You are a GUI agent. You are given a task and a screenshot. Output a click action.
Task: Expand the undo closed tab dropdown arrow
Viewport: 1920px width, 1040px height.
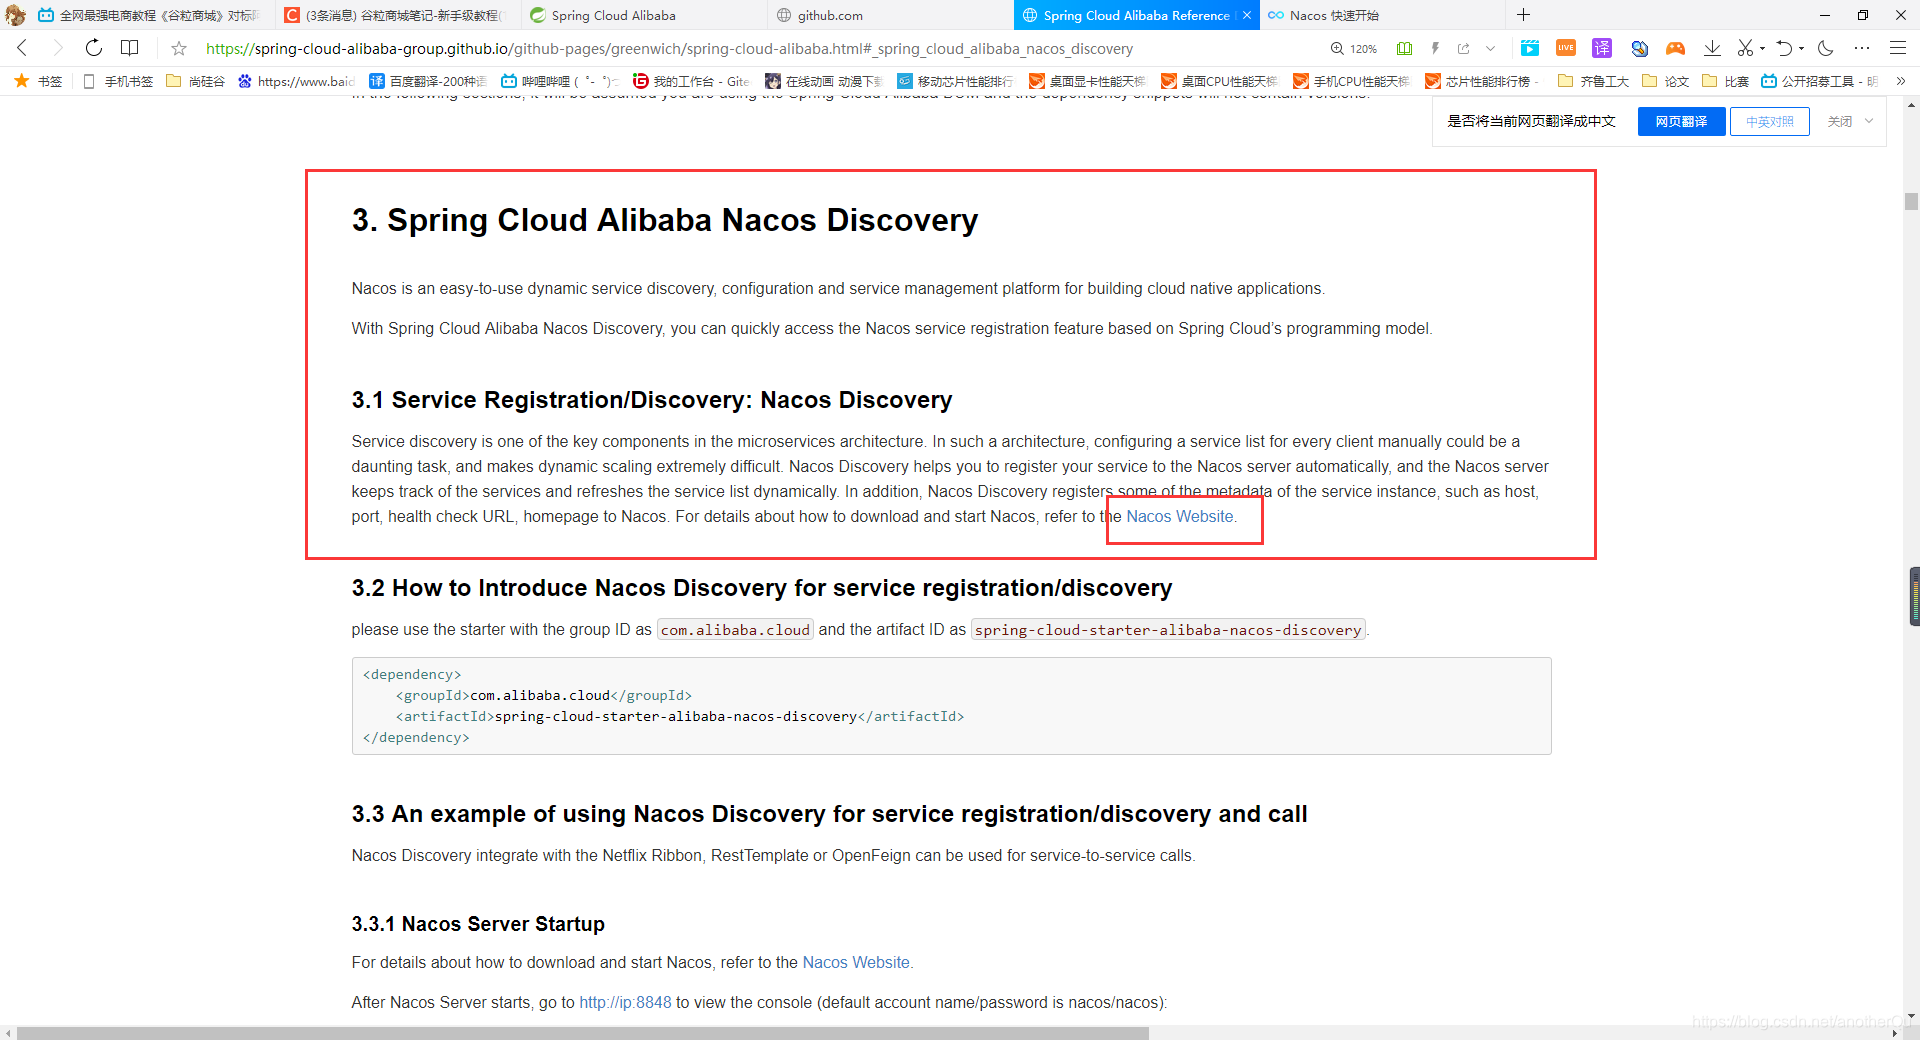[1801, 48]
